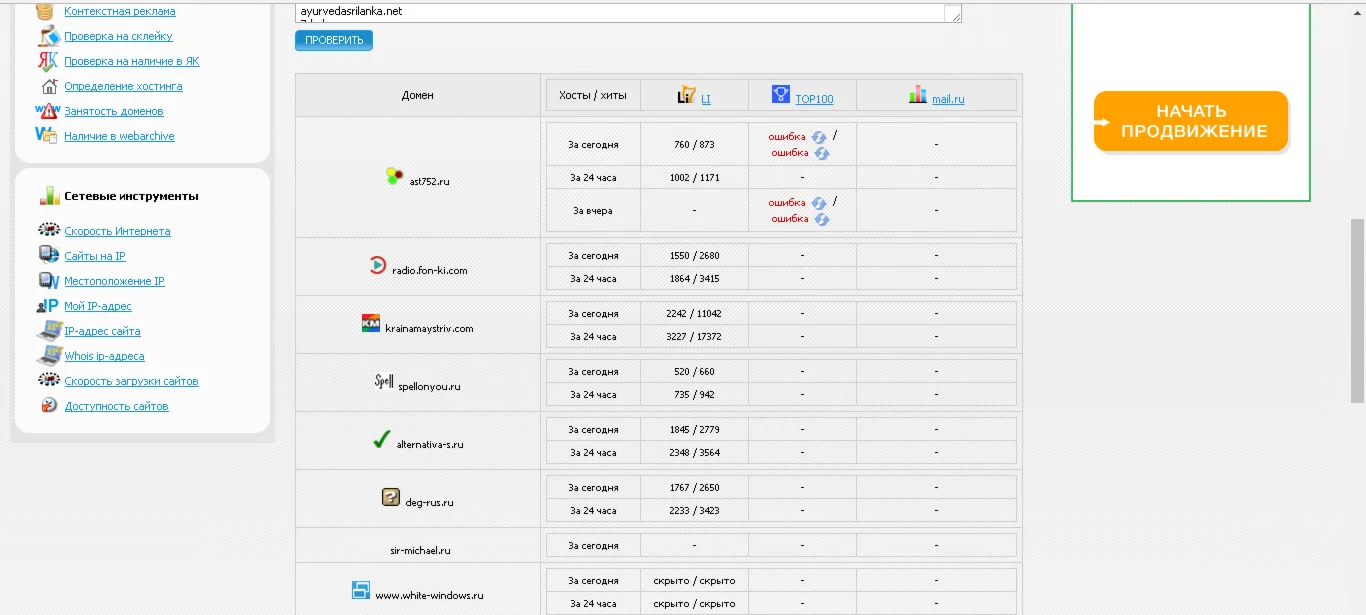This screenshot has height=615, width=1366.
Task: Open the Занятость доменов link
Action: click(114, 112)
